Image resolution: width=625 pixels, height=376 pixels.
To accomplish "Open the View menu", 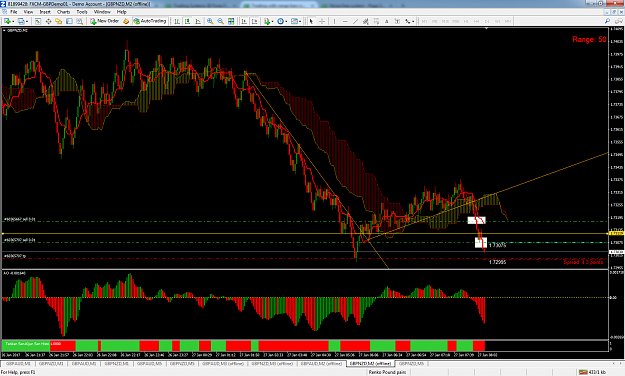I will tap(28, 12).
